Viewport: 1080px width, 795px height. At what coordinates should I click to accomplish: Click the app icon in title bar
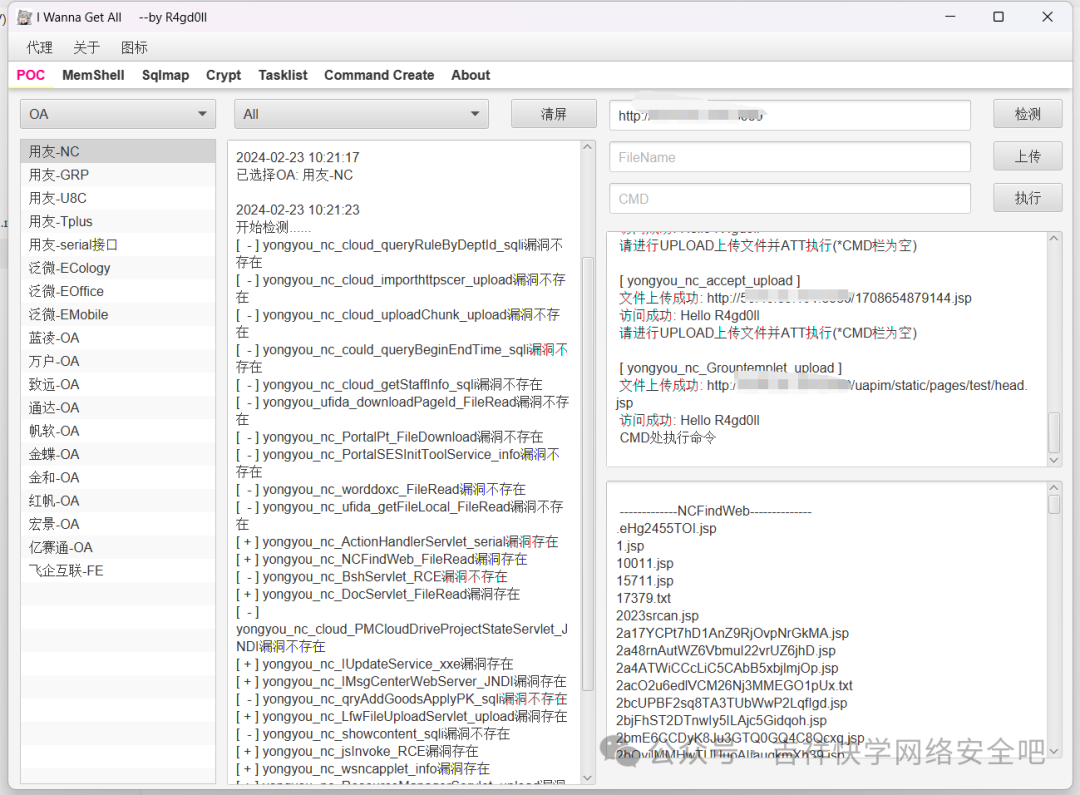[24, 17]
